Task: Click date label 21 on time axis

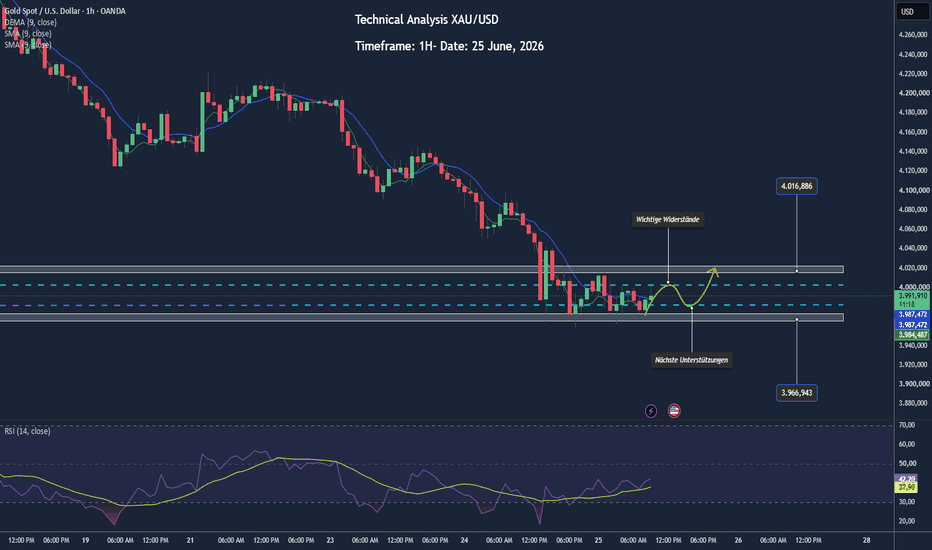Action: coord(190,540)
